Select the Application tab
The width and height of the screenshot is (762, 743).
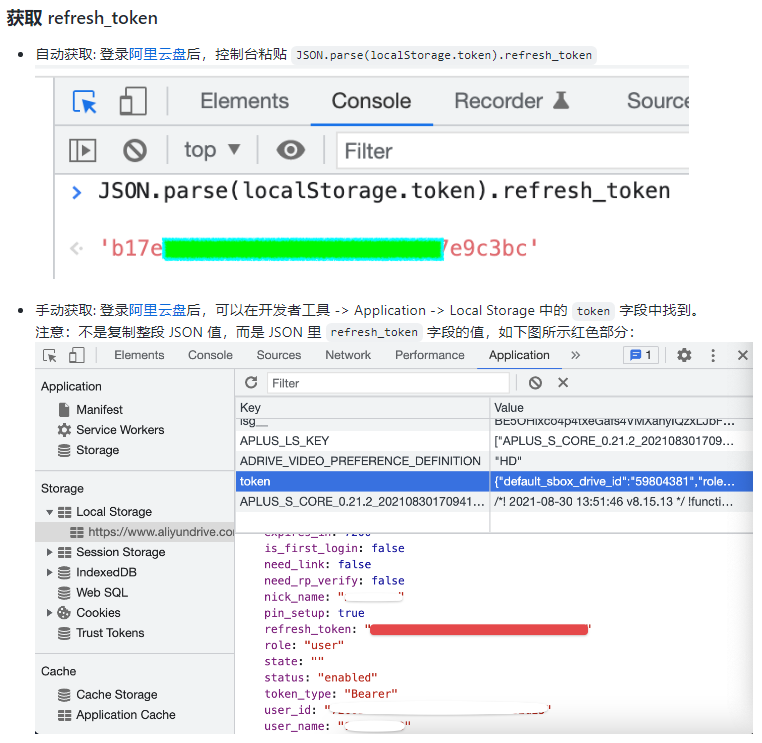coord(519,355)
